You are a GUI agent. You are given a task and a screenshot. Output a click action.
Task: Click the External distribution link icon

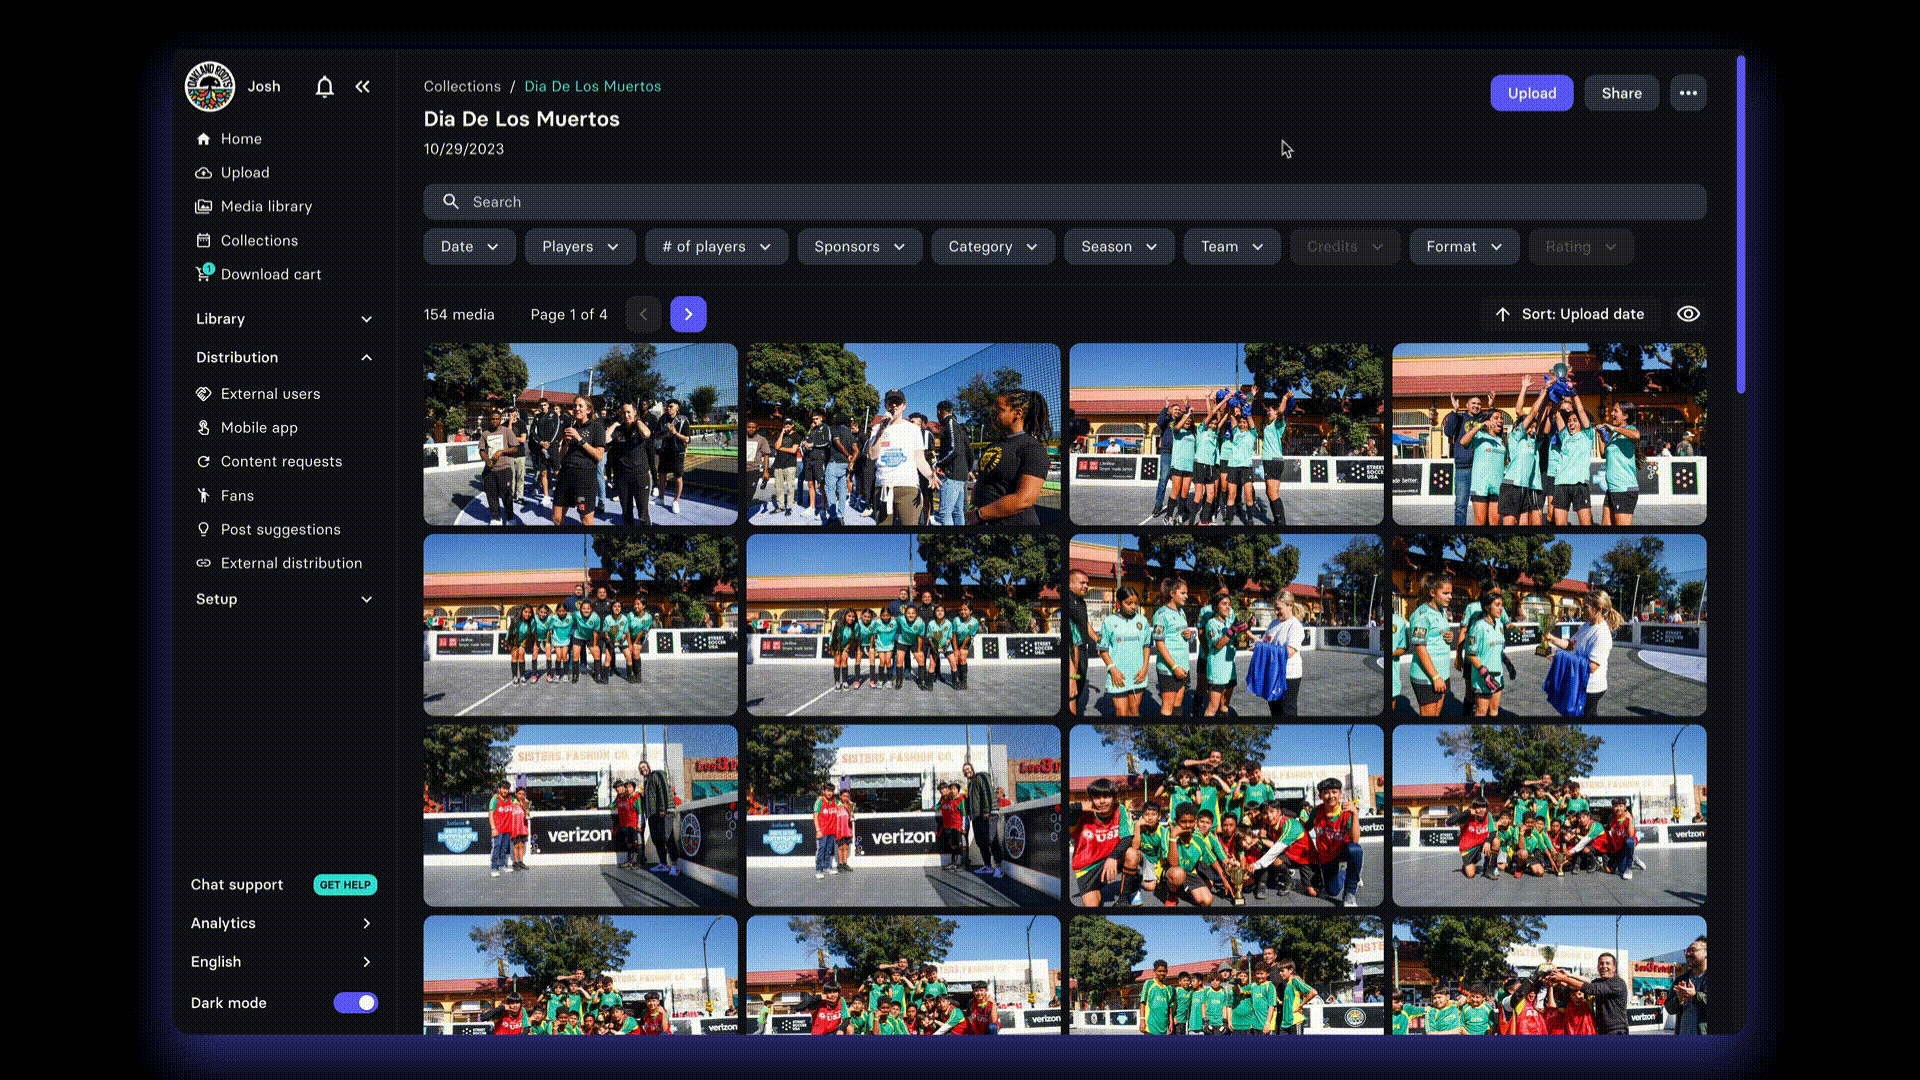point(203,563)
